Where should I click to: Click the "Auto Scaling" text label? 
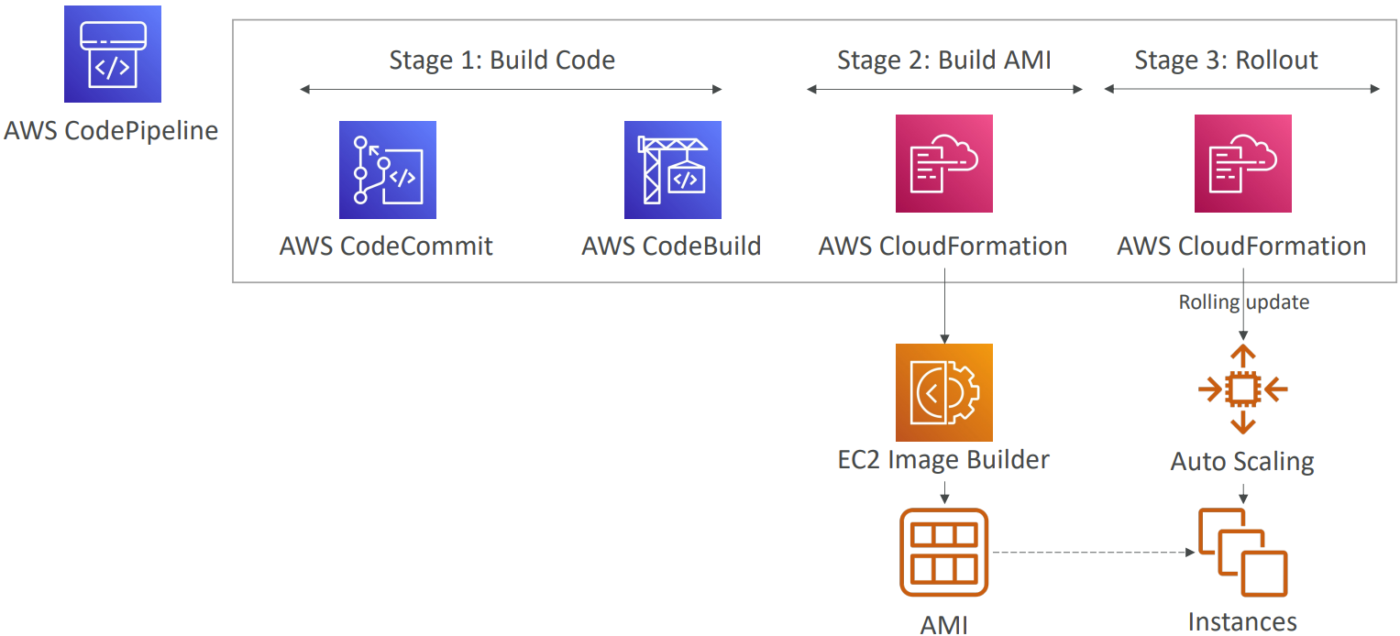[x=1242, y=462]
